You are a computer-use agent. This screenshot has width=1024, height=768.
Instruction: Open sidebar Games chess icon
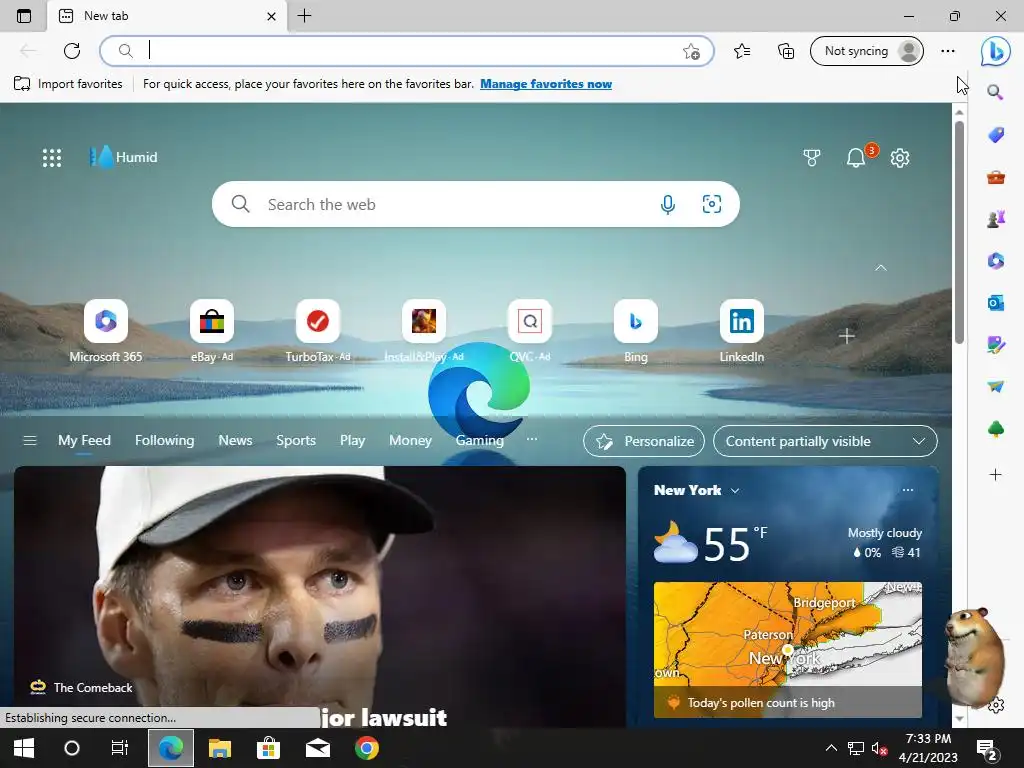(x=995, y=219)
